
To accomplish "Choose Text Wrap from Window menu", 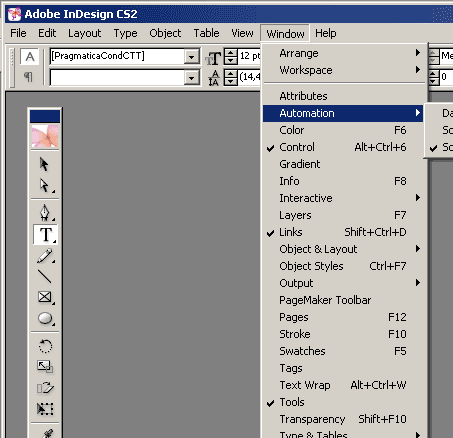I will point(343,385).
